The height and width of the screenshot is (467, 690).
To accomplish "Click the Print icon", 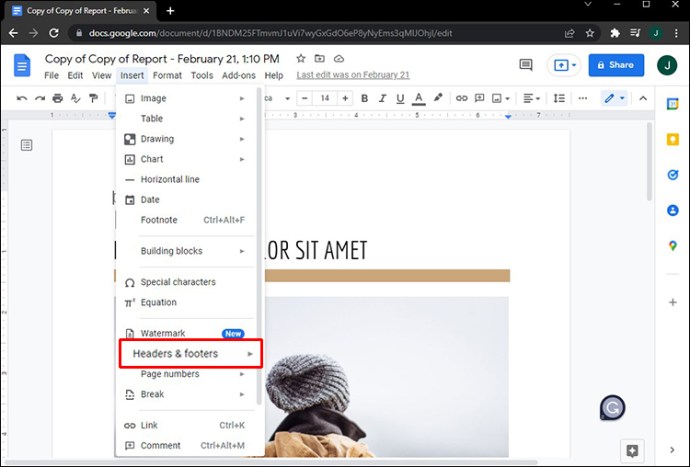I will (x=58, y=98).
